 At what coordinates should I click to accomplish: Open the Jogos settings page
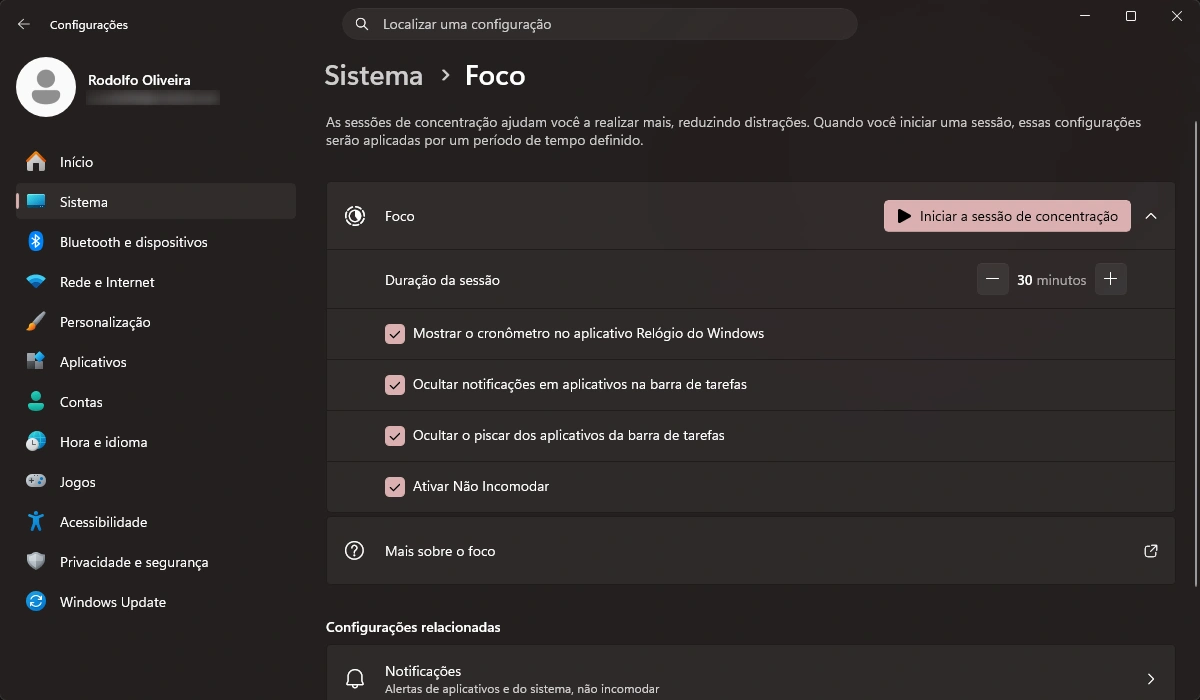pyautogui.click(x=76, y=482)
